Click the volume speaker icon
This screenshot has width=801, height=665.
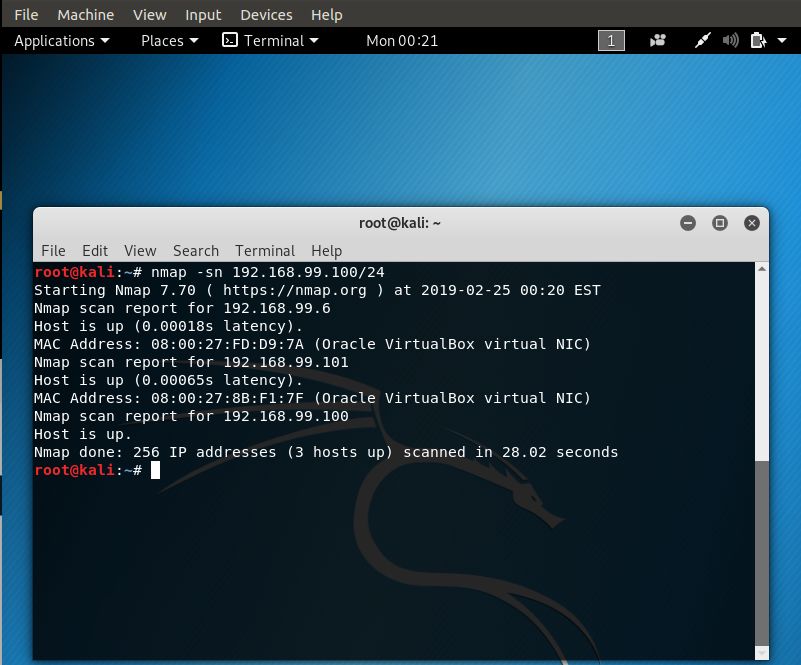731,40
